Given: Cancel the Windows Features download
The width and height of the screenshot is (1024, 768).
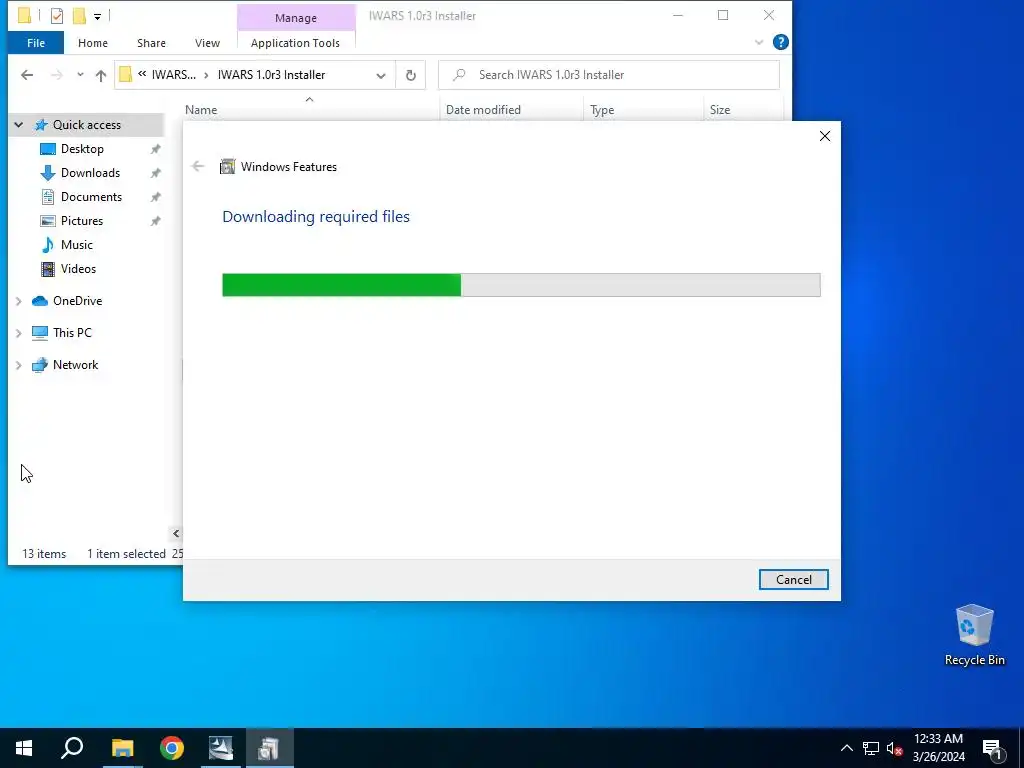Looking at the screenshot, I should (793, 579).
